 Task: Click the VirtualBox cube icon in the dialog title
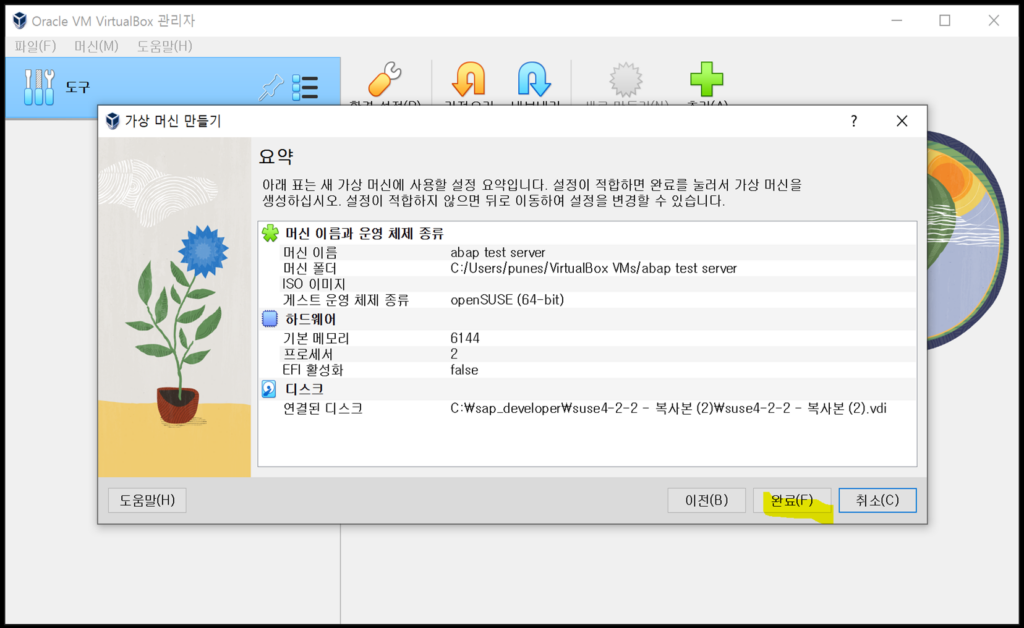coord(112,121)
